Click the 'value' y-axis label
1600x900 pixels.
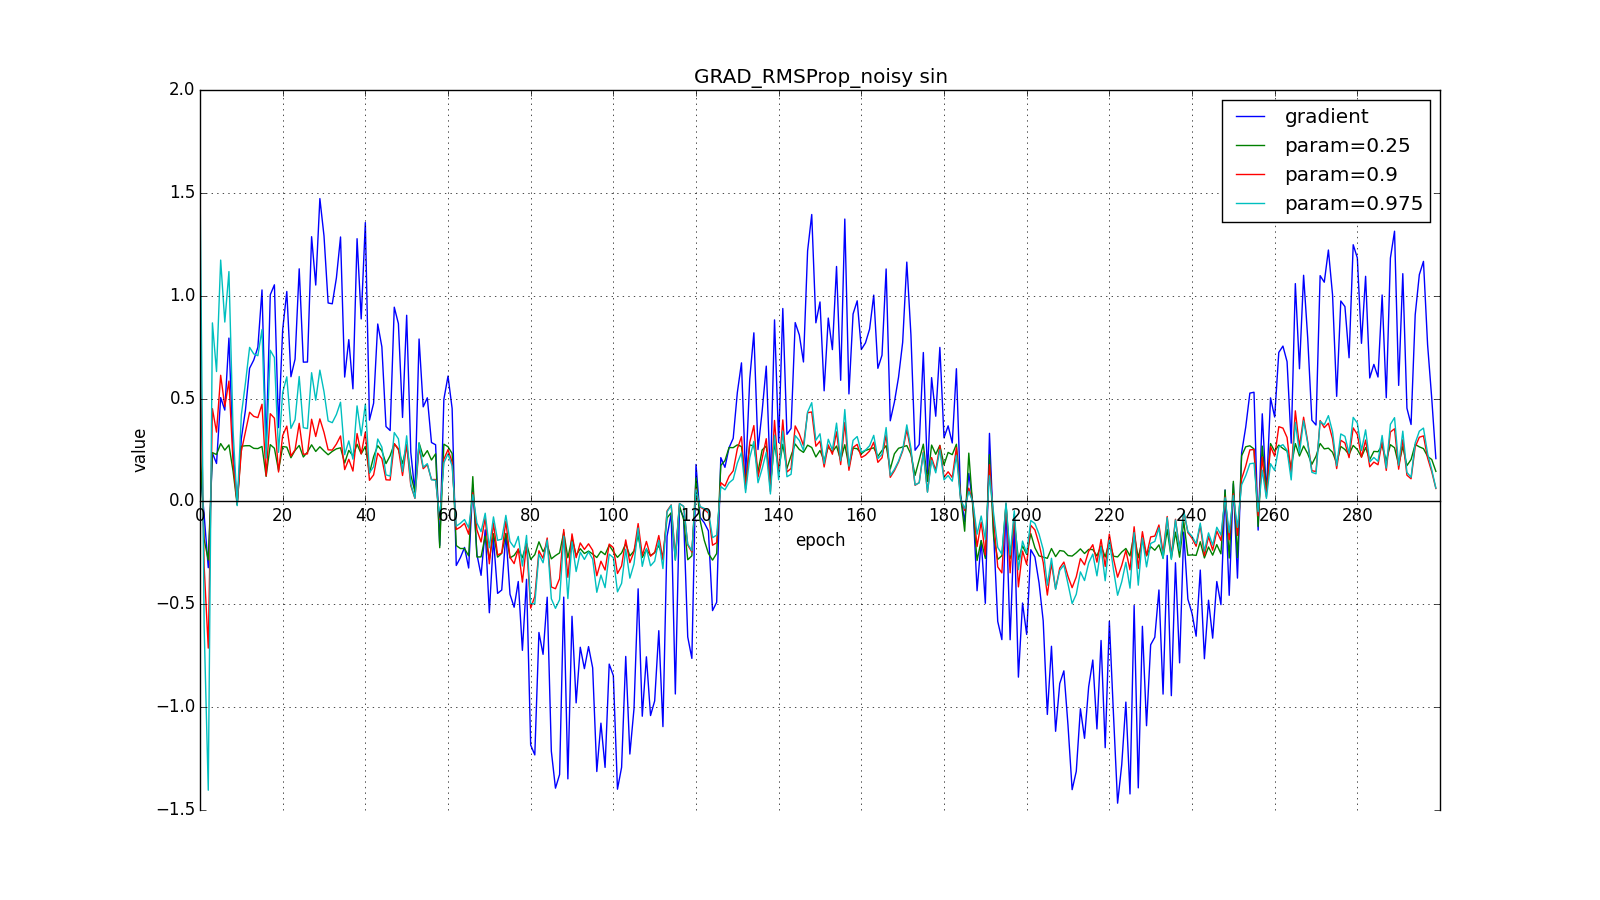(x=140, y=450)
